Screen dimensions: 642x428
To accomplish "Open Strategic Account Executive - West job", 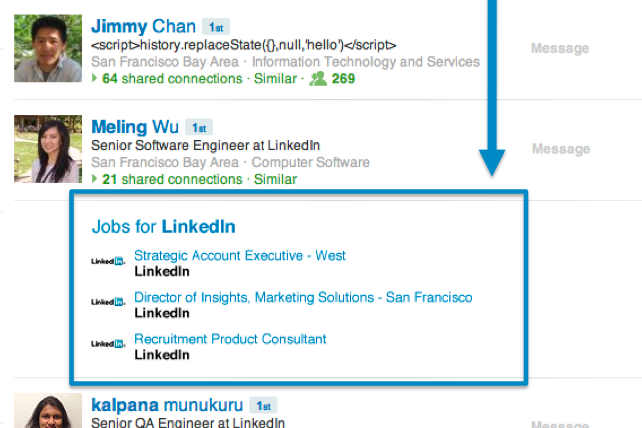I will (240, 256).
